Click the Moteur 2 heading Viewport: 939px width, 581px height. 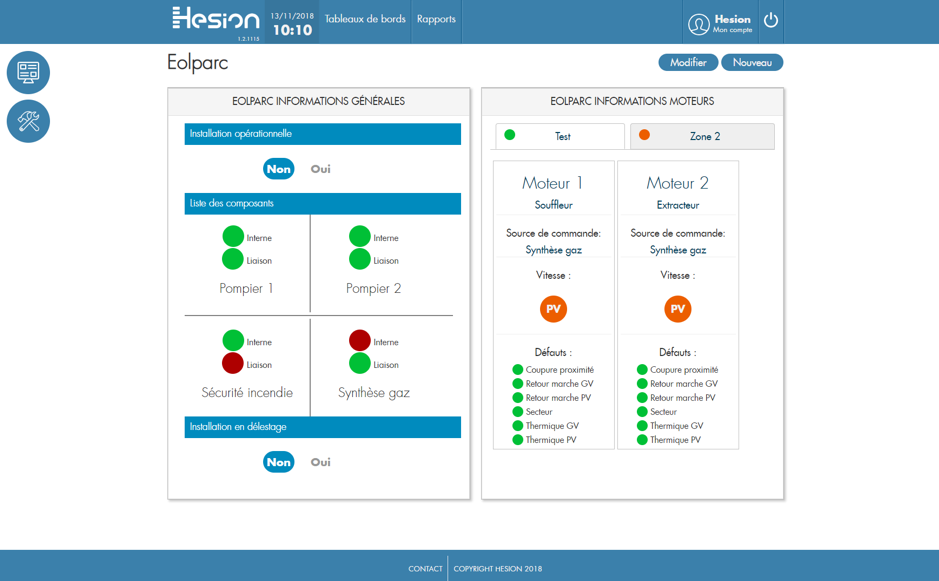(677, 183)
